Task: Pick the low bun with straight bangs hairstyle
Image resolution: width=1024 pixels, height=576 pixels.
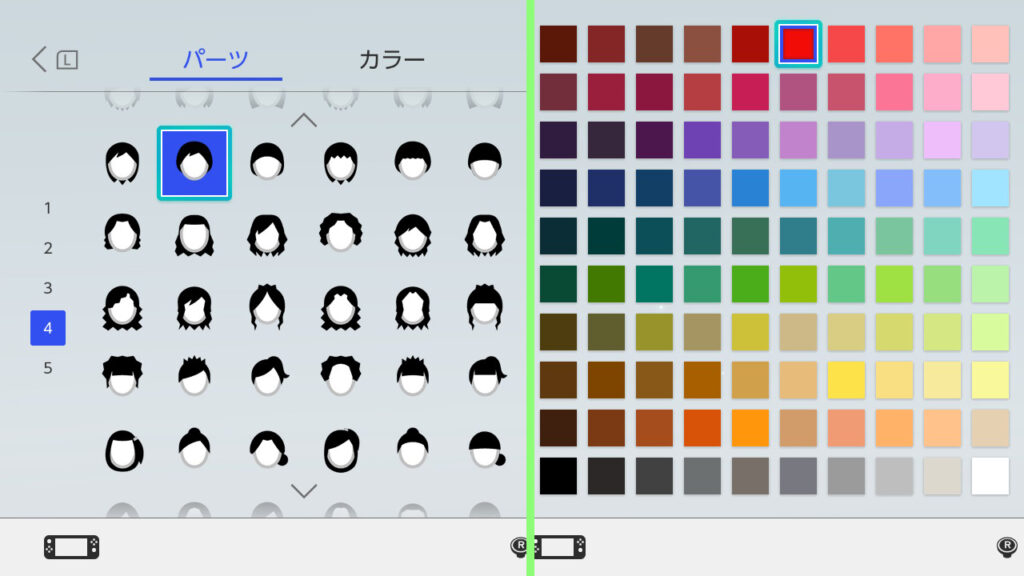Action: (x=487, y=449)
